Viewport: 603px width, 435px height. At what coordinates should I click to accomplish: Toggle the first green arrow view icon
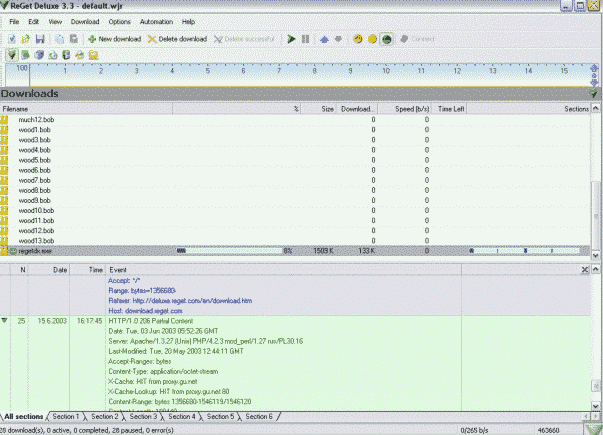(12, 55)
